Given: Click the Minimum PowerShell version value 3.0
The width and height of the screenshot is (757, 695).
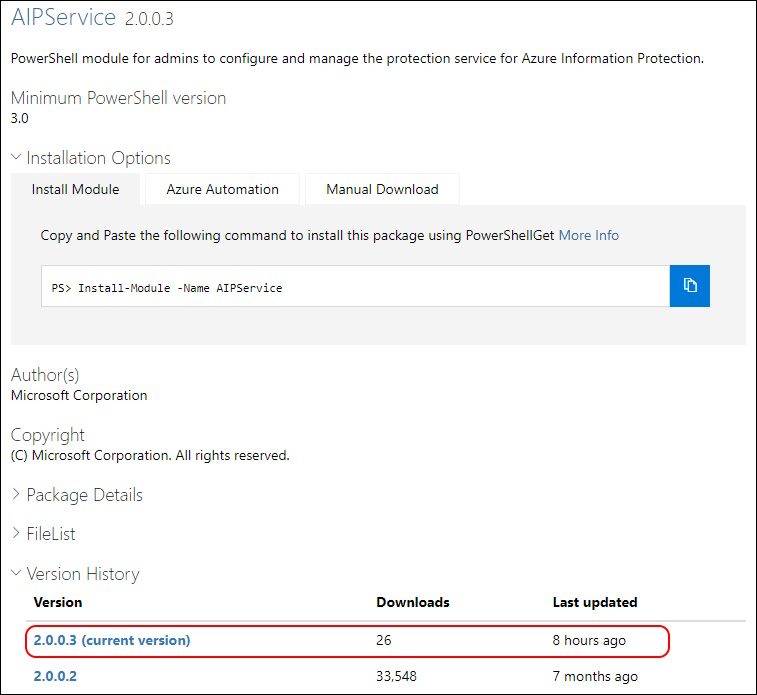Looking at the screenshot, I should tap(20, 118).
